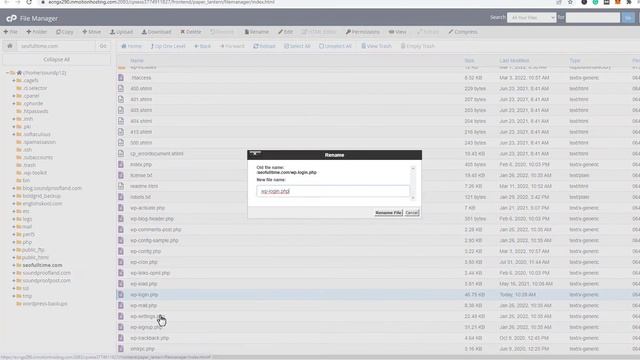This screenshot has width=640, height=360.
Task: Click the Edit toolbar button
Action: pos(286,32)
